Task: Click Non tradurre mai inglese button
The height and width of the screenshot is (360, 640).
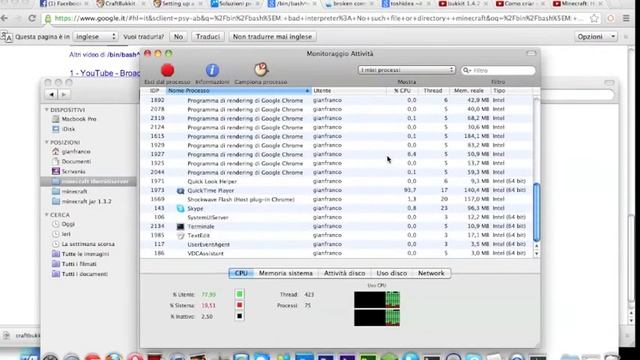Action: tap(272, 37)
